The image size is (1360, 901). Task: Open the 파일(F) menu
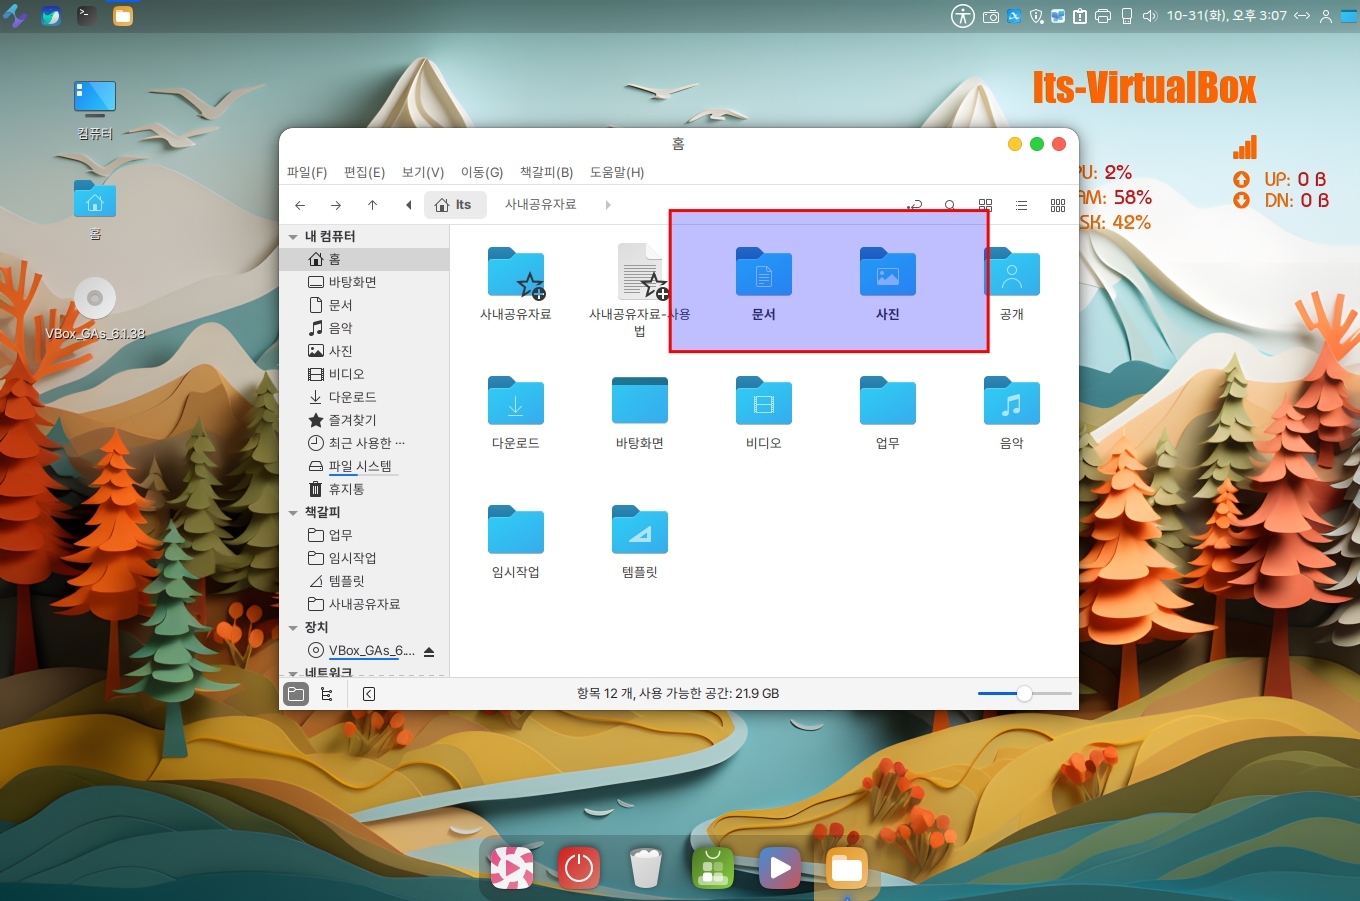click(306, 172)
